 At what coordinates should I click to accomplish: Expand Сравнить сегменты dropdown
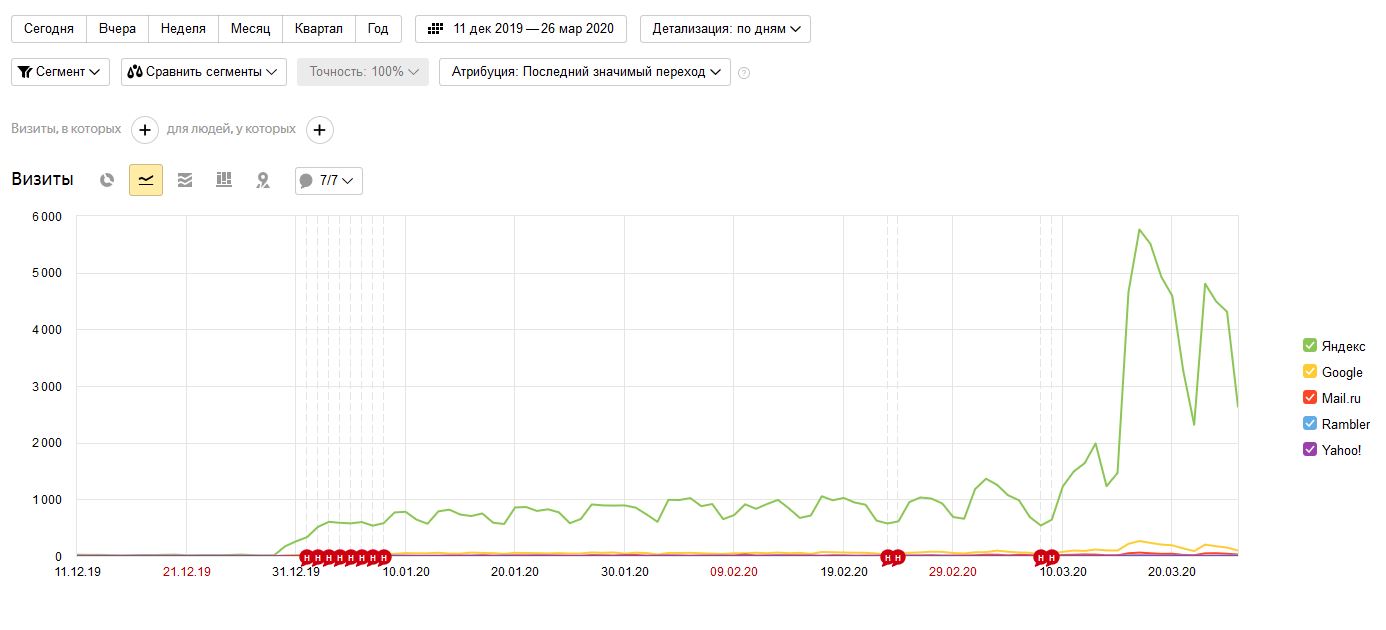204,72
